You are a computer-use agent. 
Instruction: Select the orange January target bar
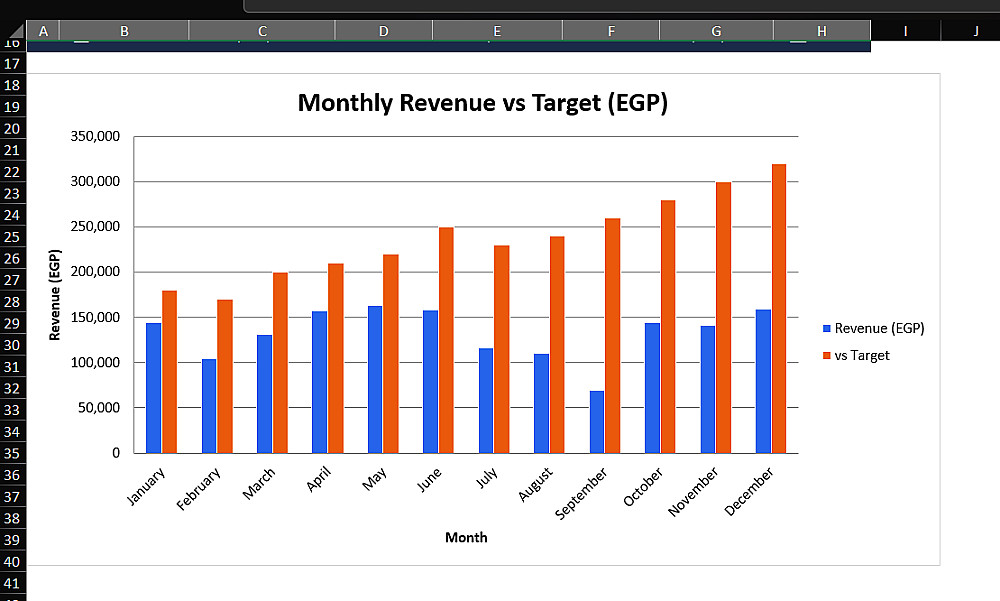click(x=169, y=372)
